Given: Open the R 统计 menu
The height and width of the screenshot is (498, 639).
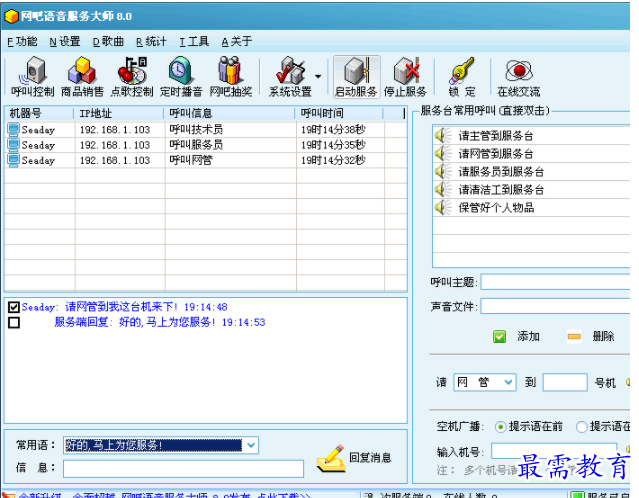Looking at the screenshot, I should coord(151,42).
